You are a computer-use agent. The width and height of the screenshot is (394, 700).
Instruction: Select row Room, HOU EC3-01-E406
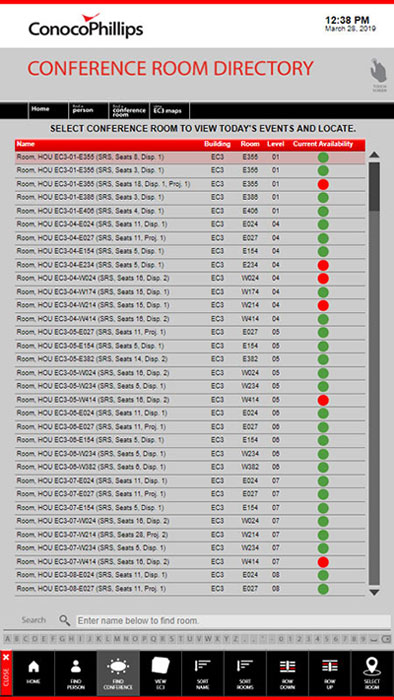(x=190, y=211)
